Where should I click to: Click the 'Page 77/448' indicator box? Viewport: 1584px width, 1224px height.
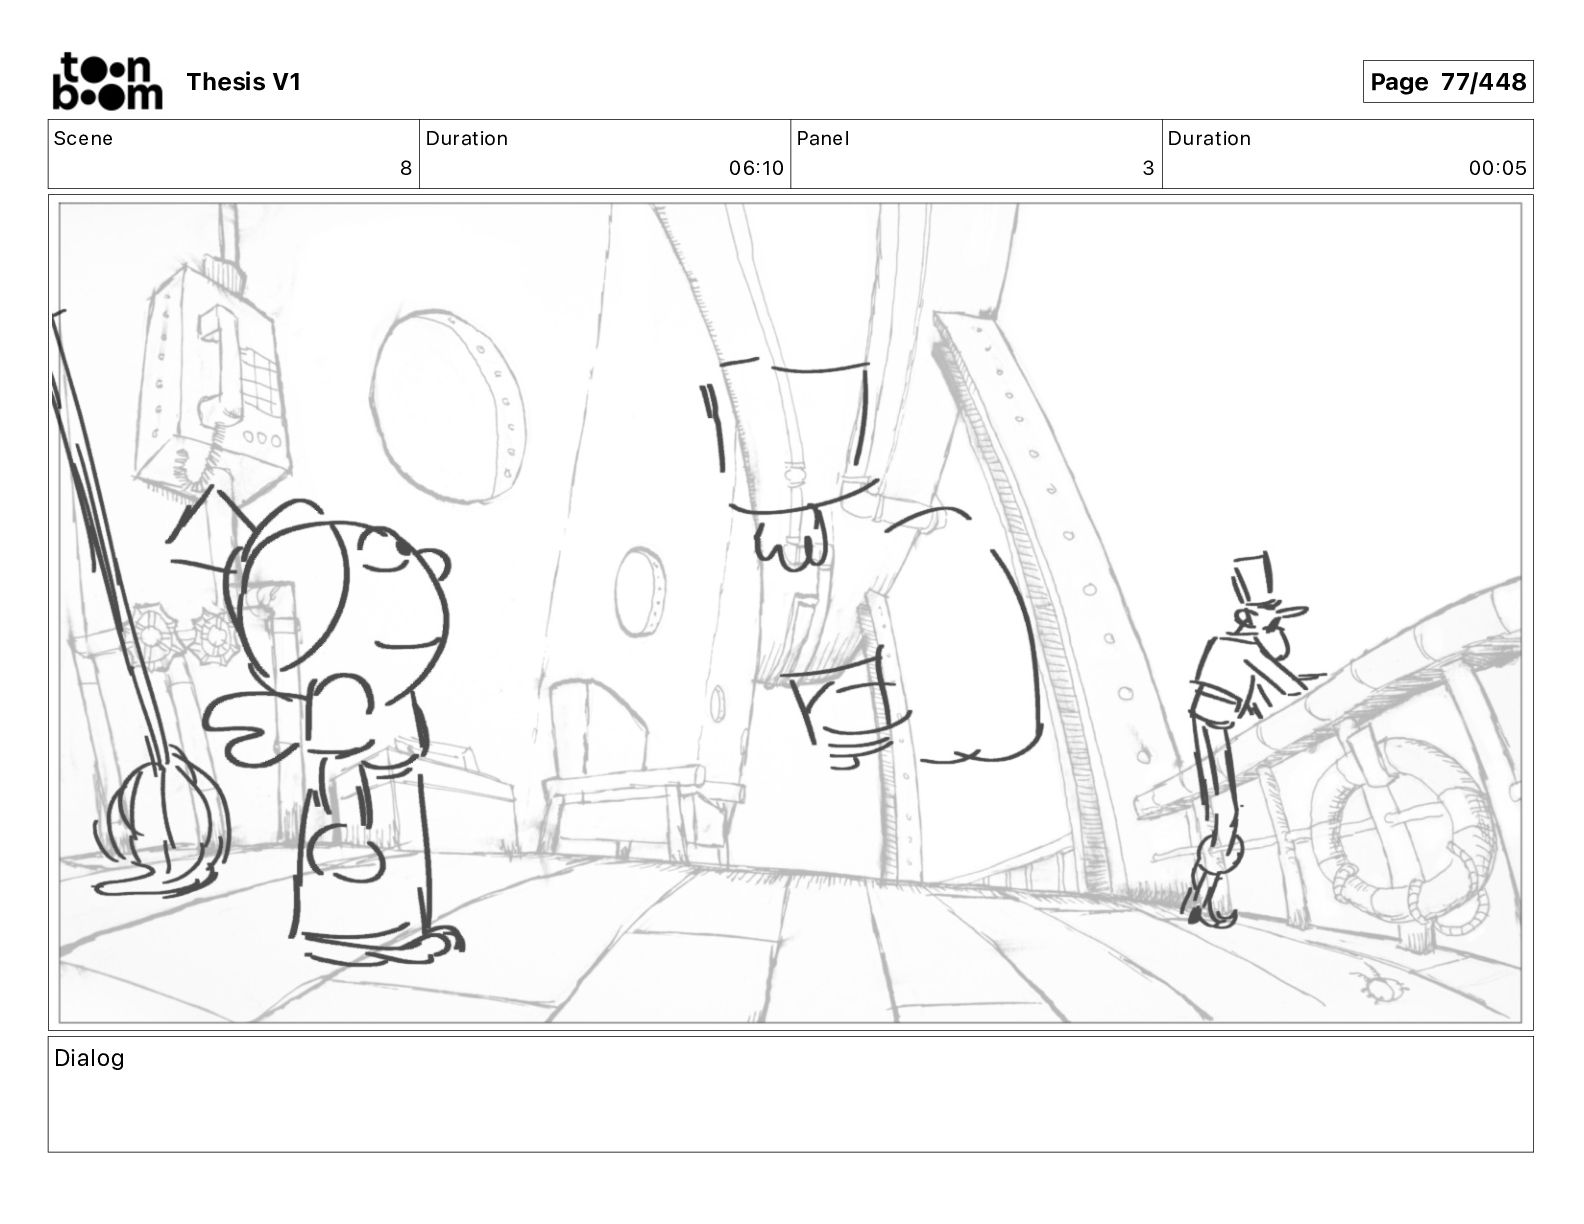pos(1447,82)
